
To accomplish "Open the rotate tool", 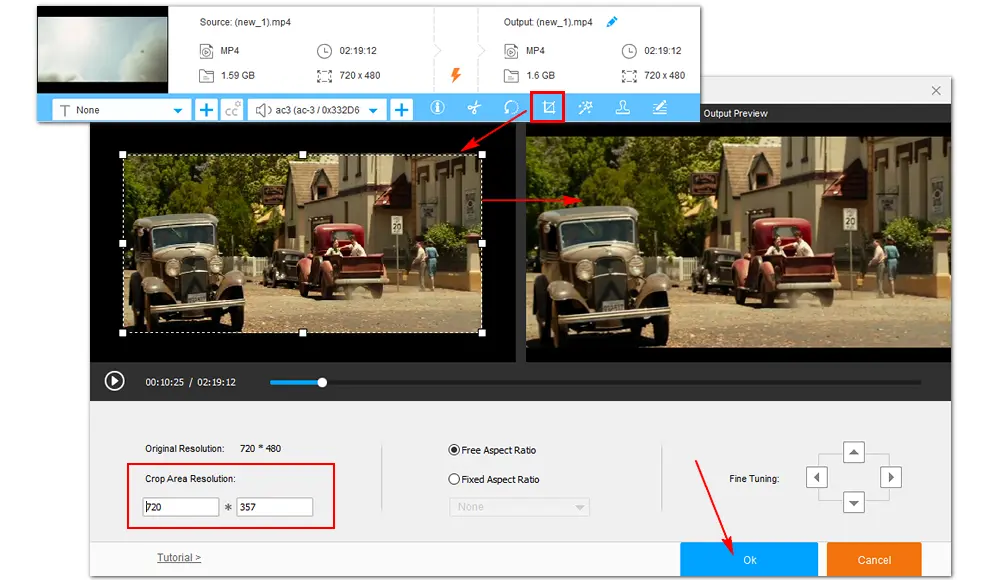I will pos(511,108).
